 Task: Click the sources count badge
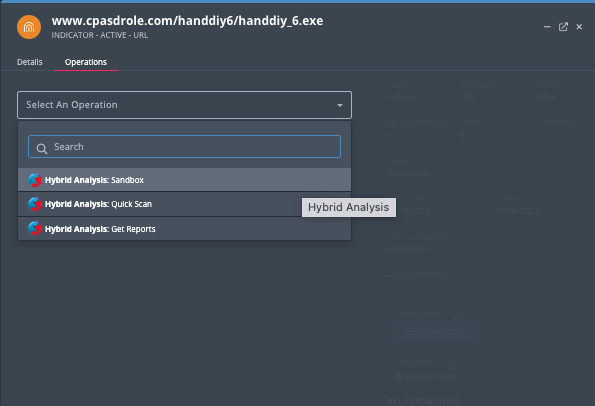coord(432,161)
